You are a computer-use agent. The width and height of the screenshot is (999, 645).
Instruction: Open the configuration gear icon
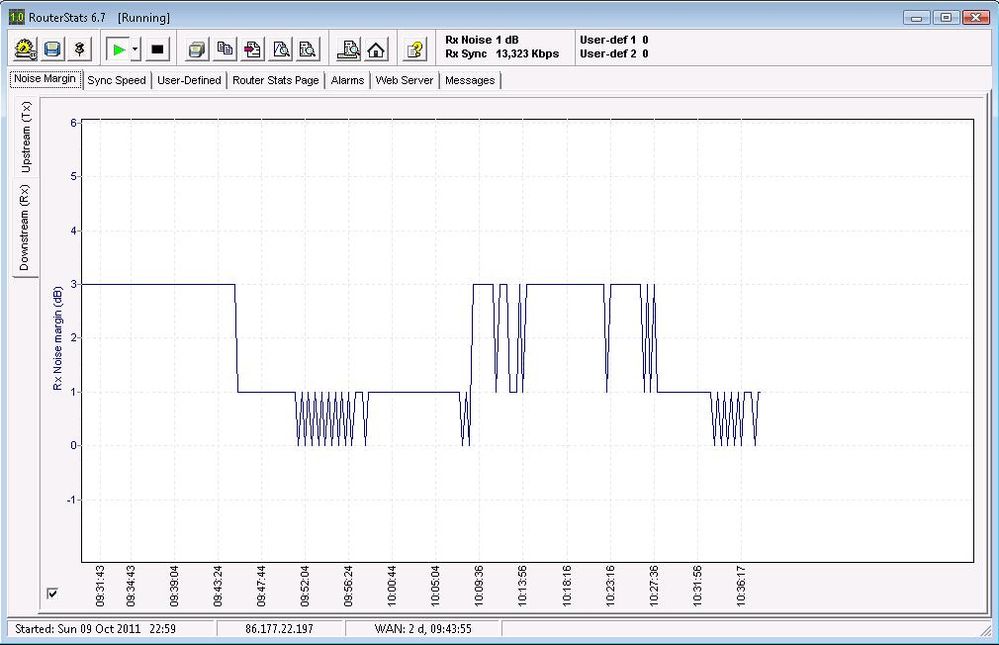(x=26, y=48)
